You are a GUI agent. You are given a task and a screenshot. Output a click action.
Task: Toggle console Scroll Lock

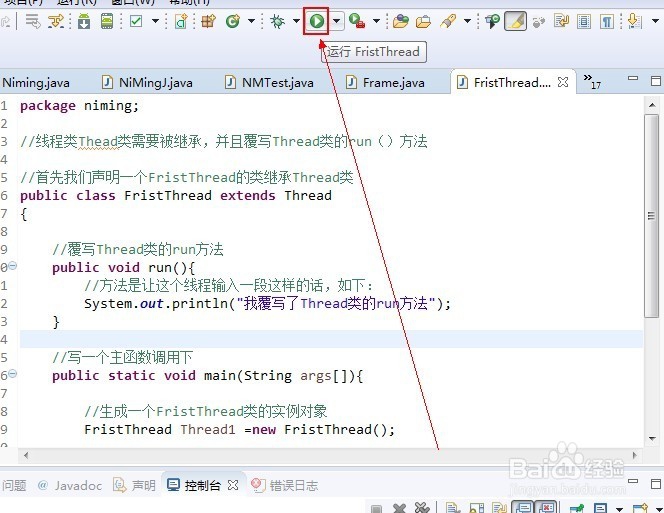(x=477, y=508)
